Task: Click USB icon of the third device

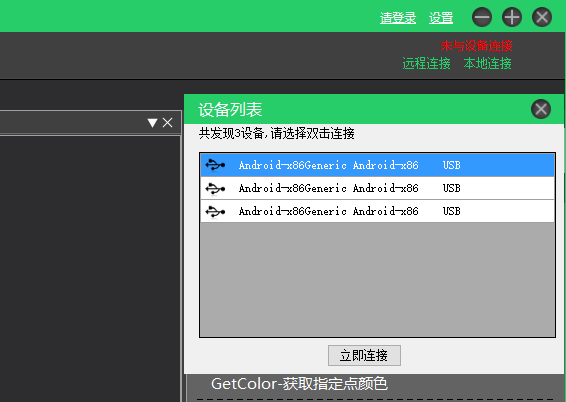Action: tap(215, 211)
